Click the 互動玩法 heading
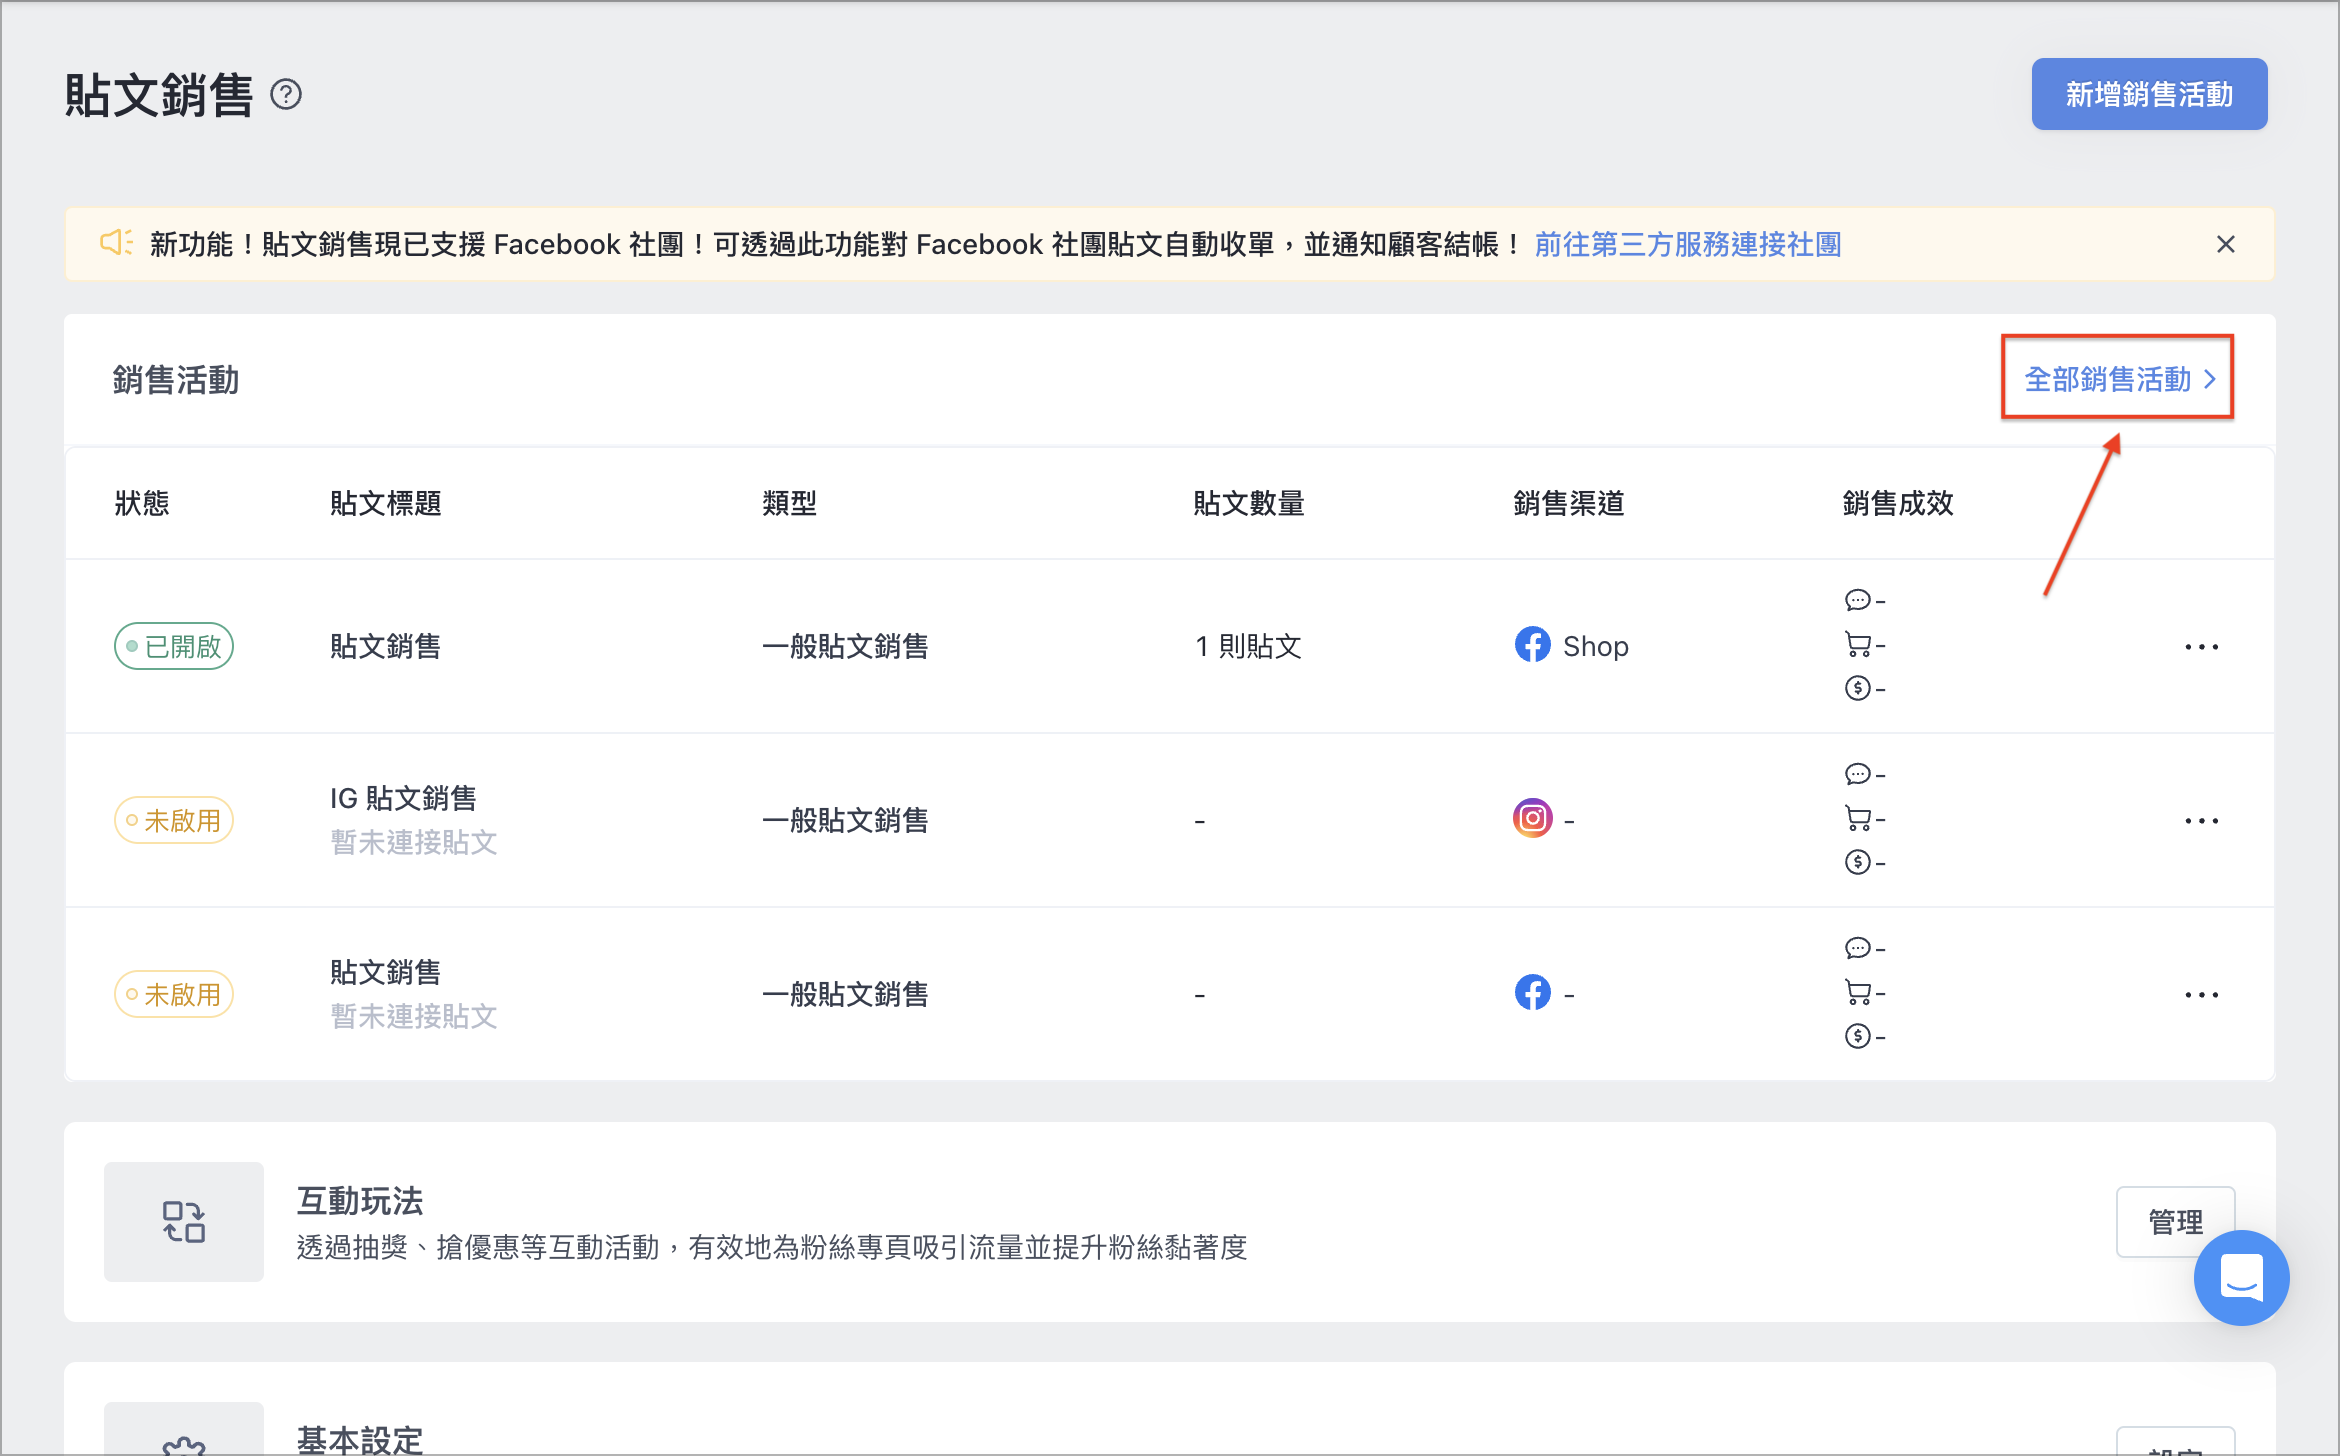Image resolution: width=2340 pixels, height=1456 pixels. click(360, 1200)
